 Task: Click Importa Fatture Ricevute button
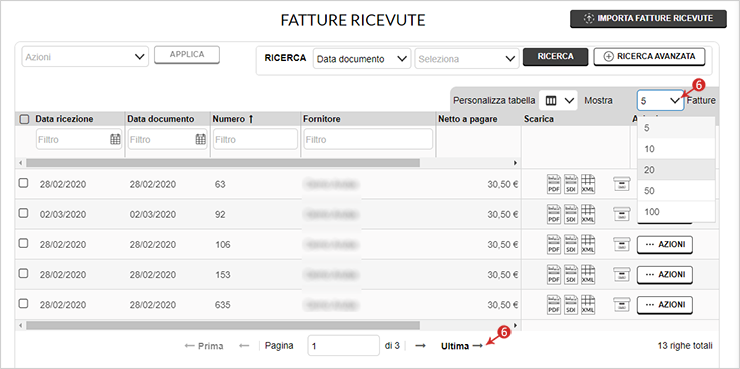(x=648, y=18)
